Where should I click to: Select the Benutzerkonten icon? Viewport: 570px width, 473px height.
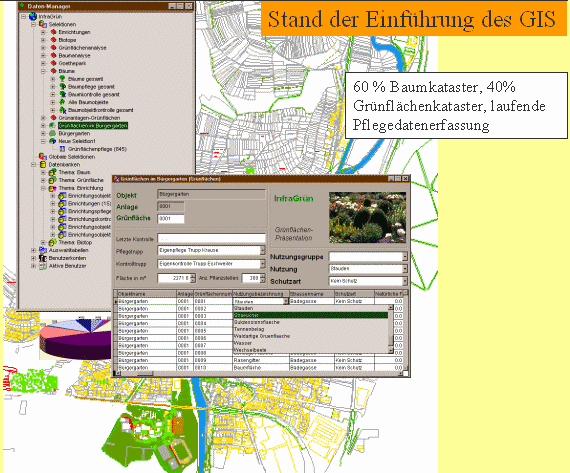[43, 258]
